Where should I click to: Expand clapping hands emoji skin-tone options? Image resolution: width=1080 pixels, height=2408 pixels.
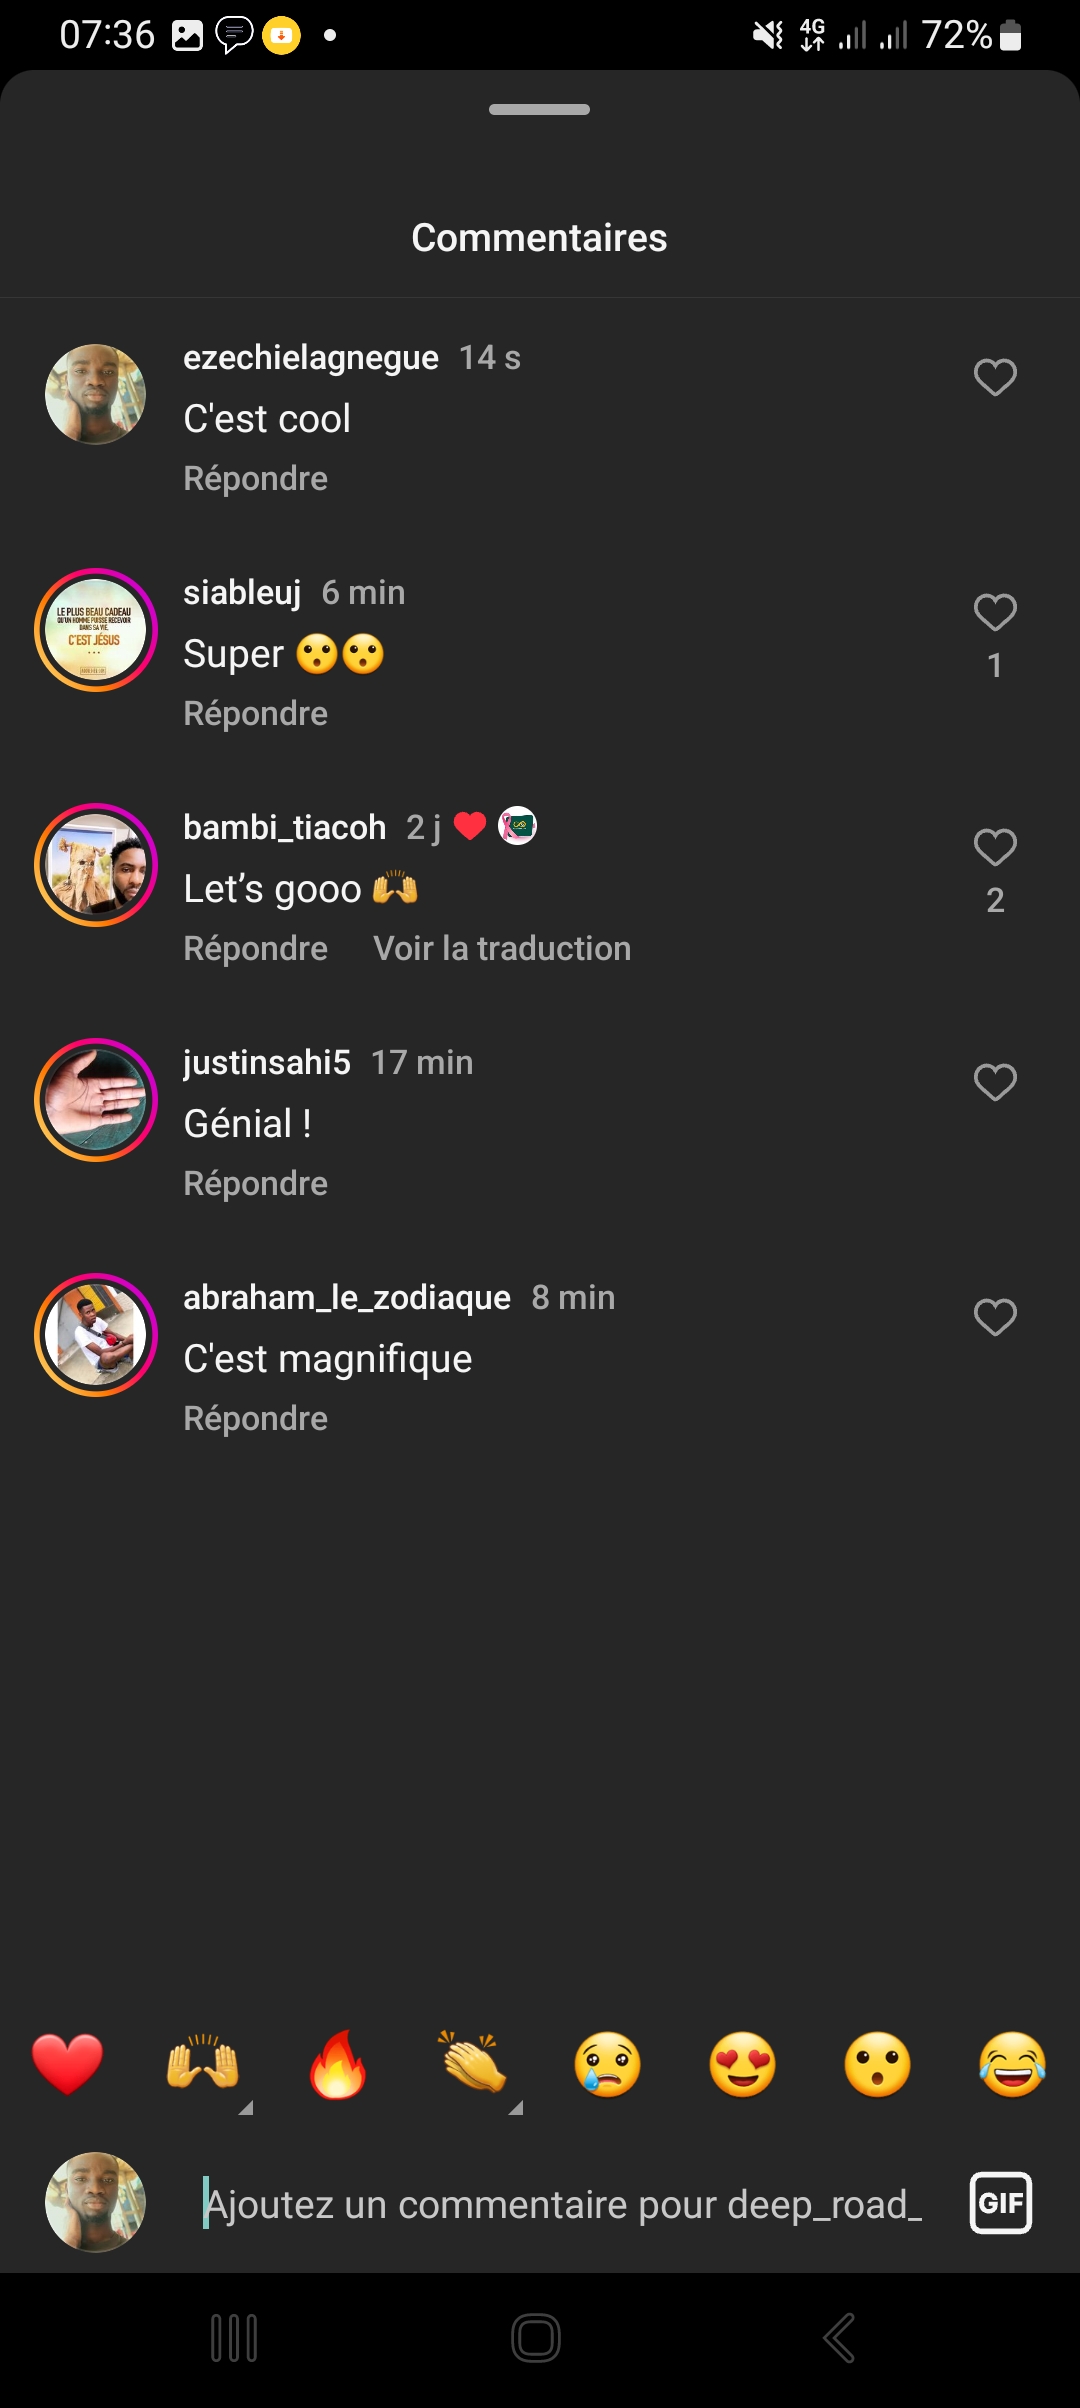[x=515, y=2107]
